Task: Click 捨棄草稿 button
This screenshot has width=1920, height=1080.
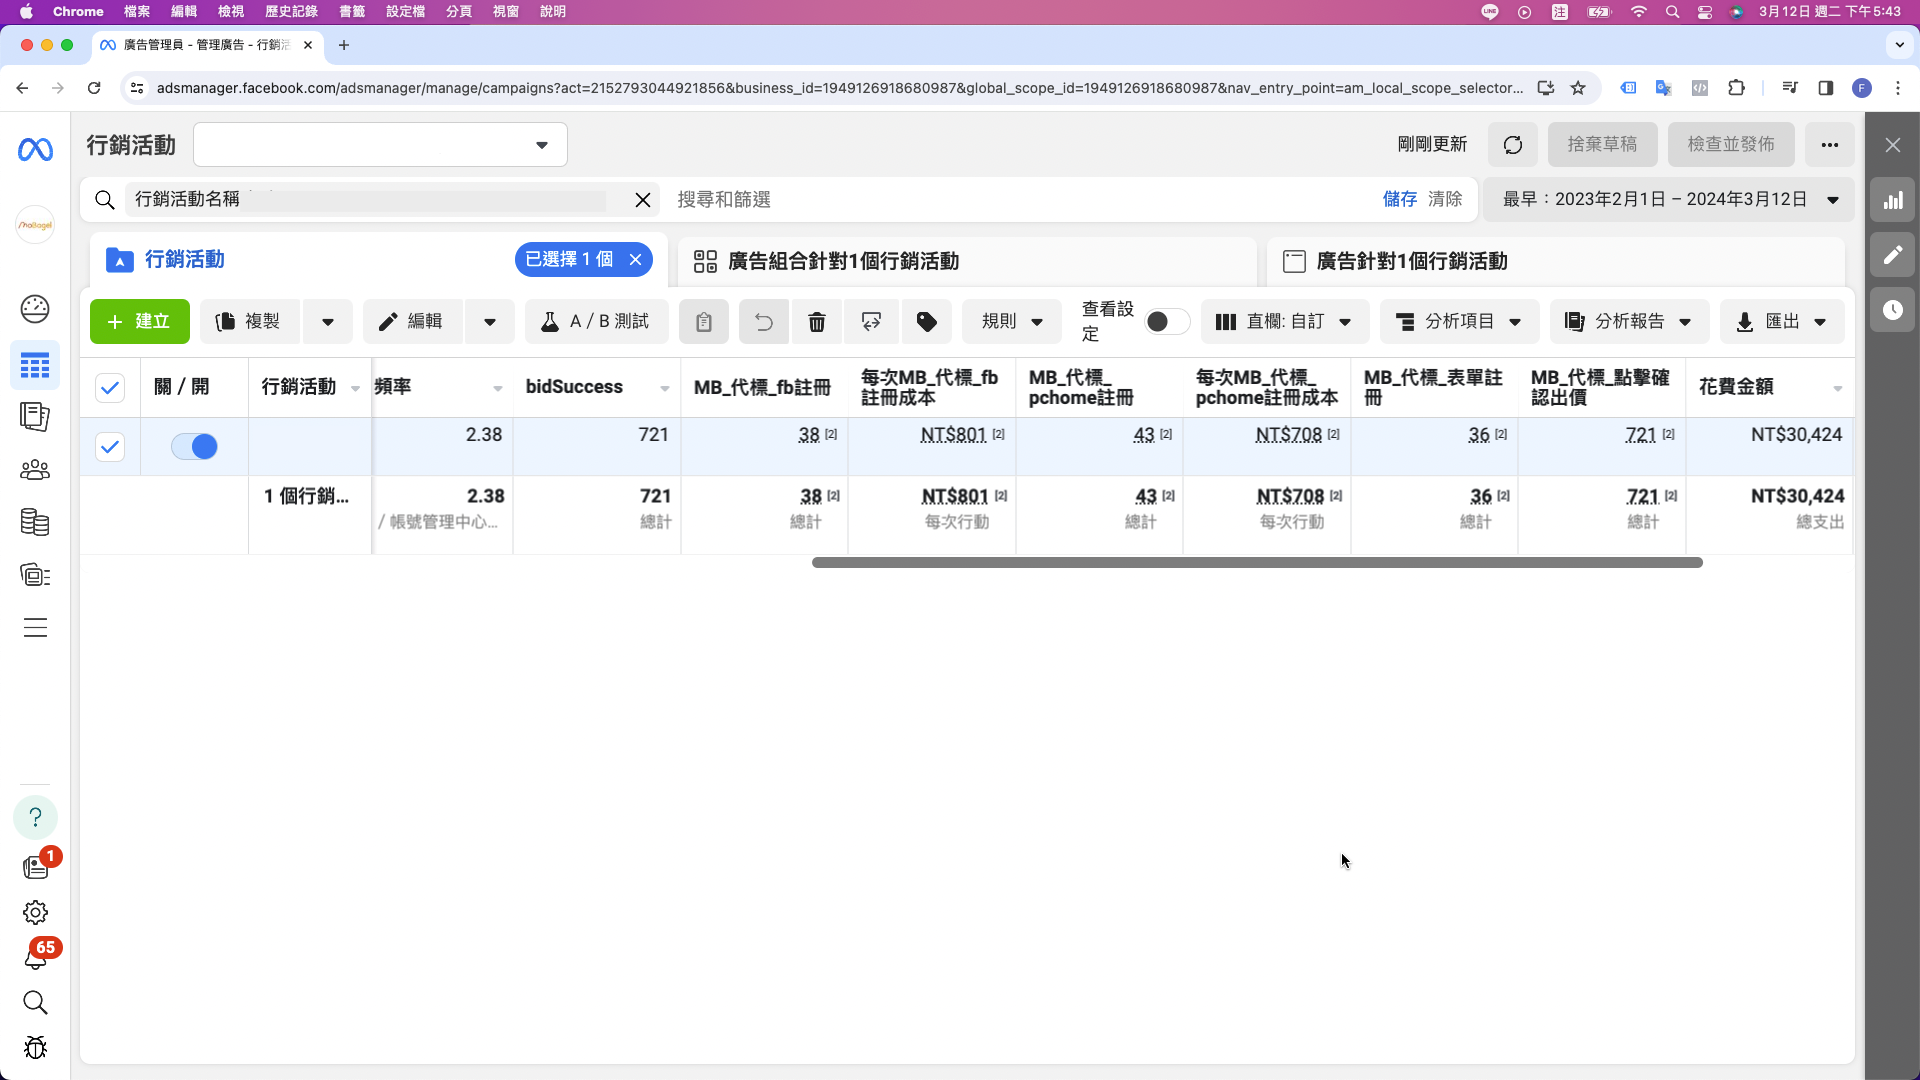Action: pos(1602,145)
